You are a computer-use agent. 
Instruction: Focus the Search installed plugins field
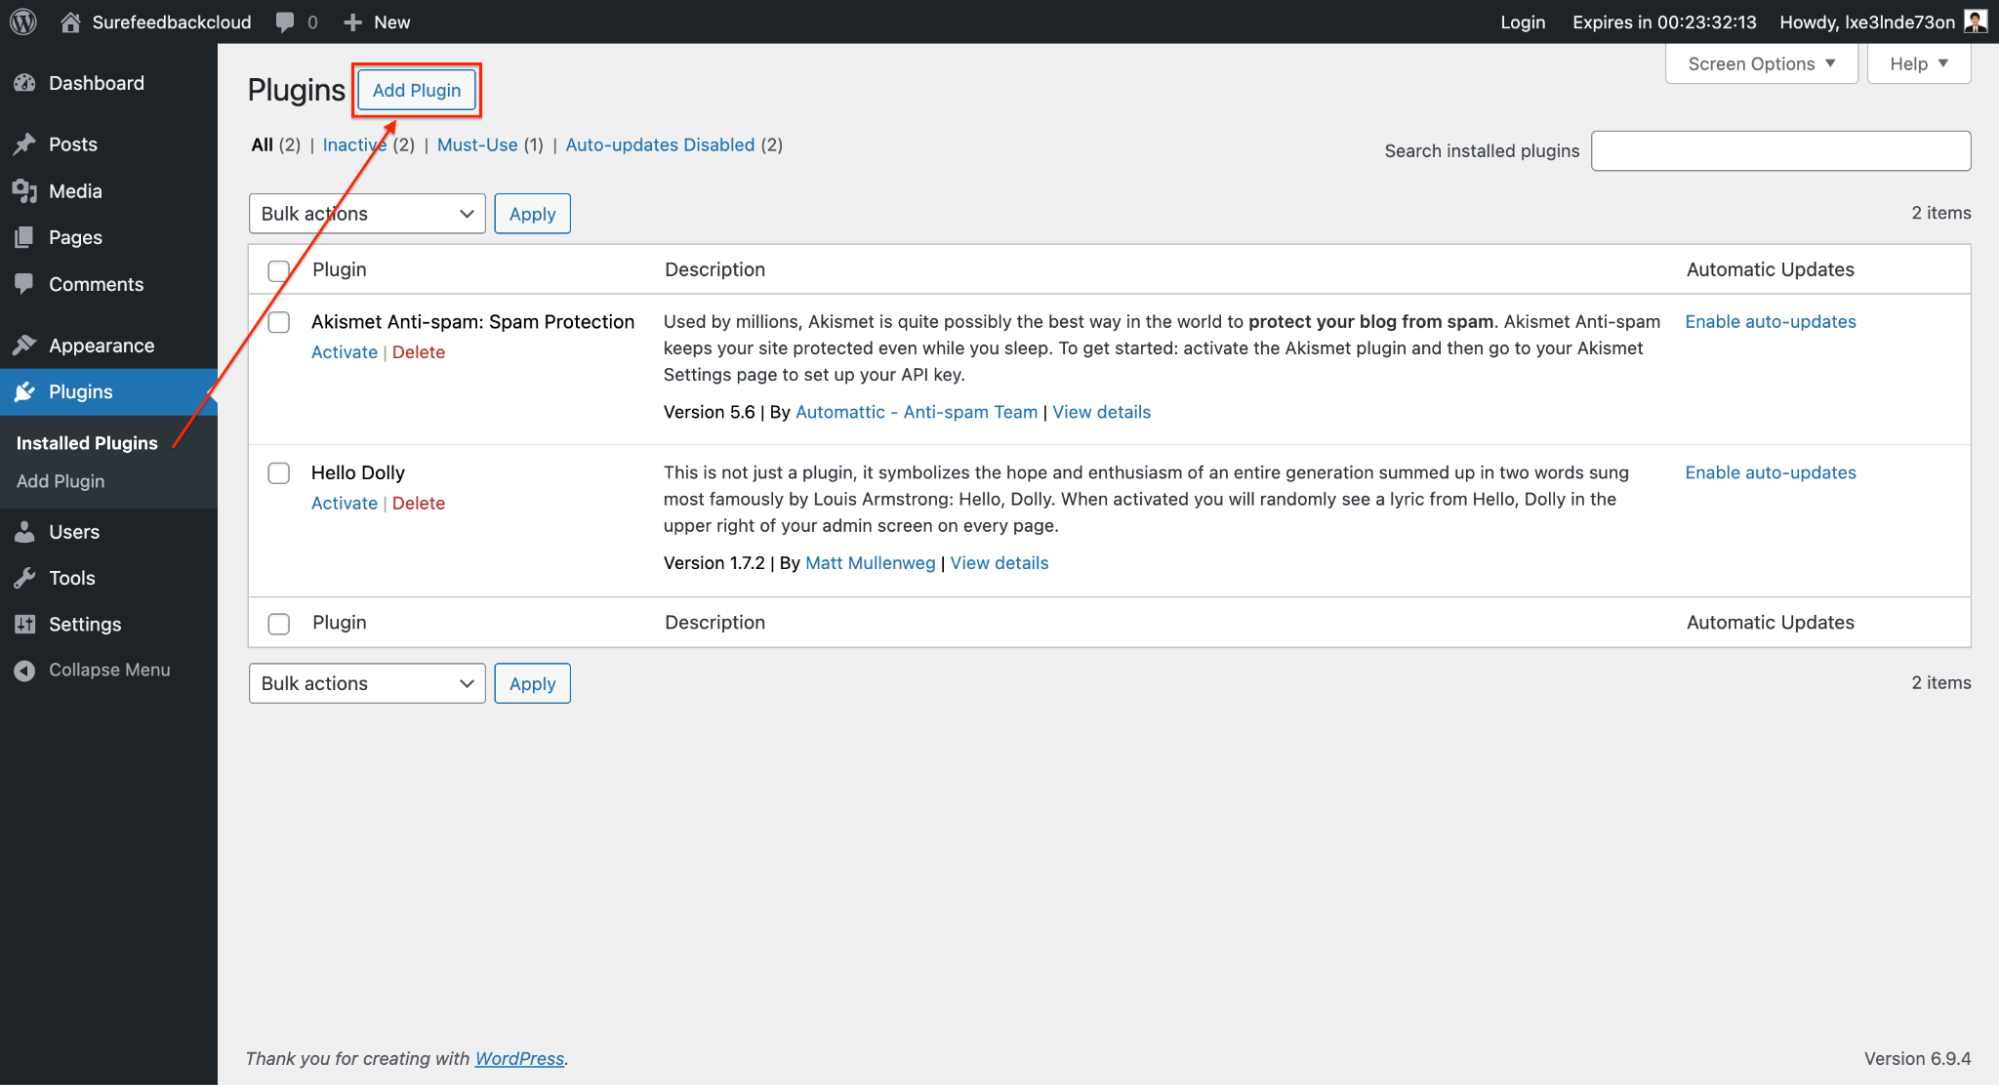click(1780, 151)
